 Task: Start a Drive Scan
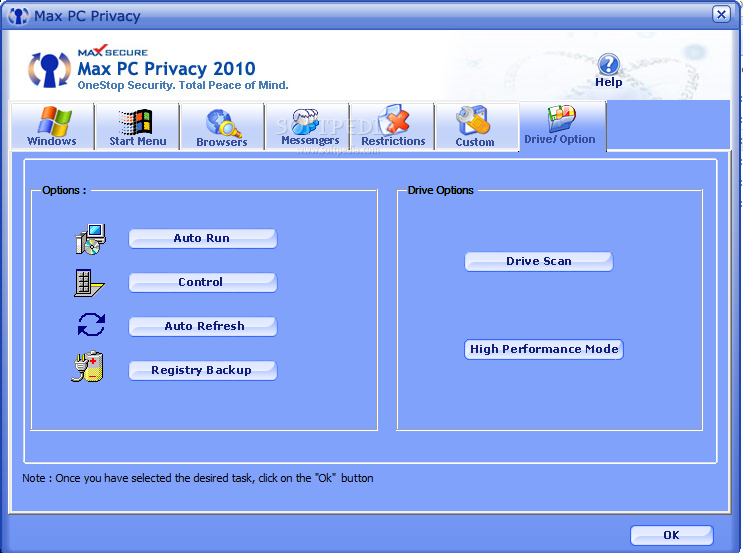click(539, 262)
